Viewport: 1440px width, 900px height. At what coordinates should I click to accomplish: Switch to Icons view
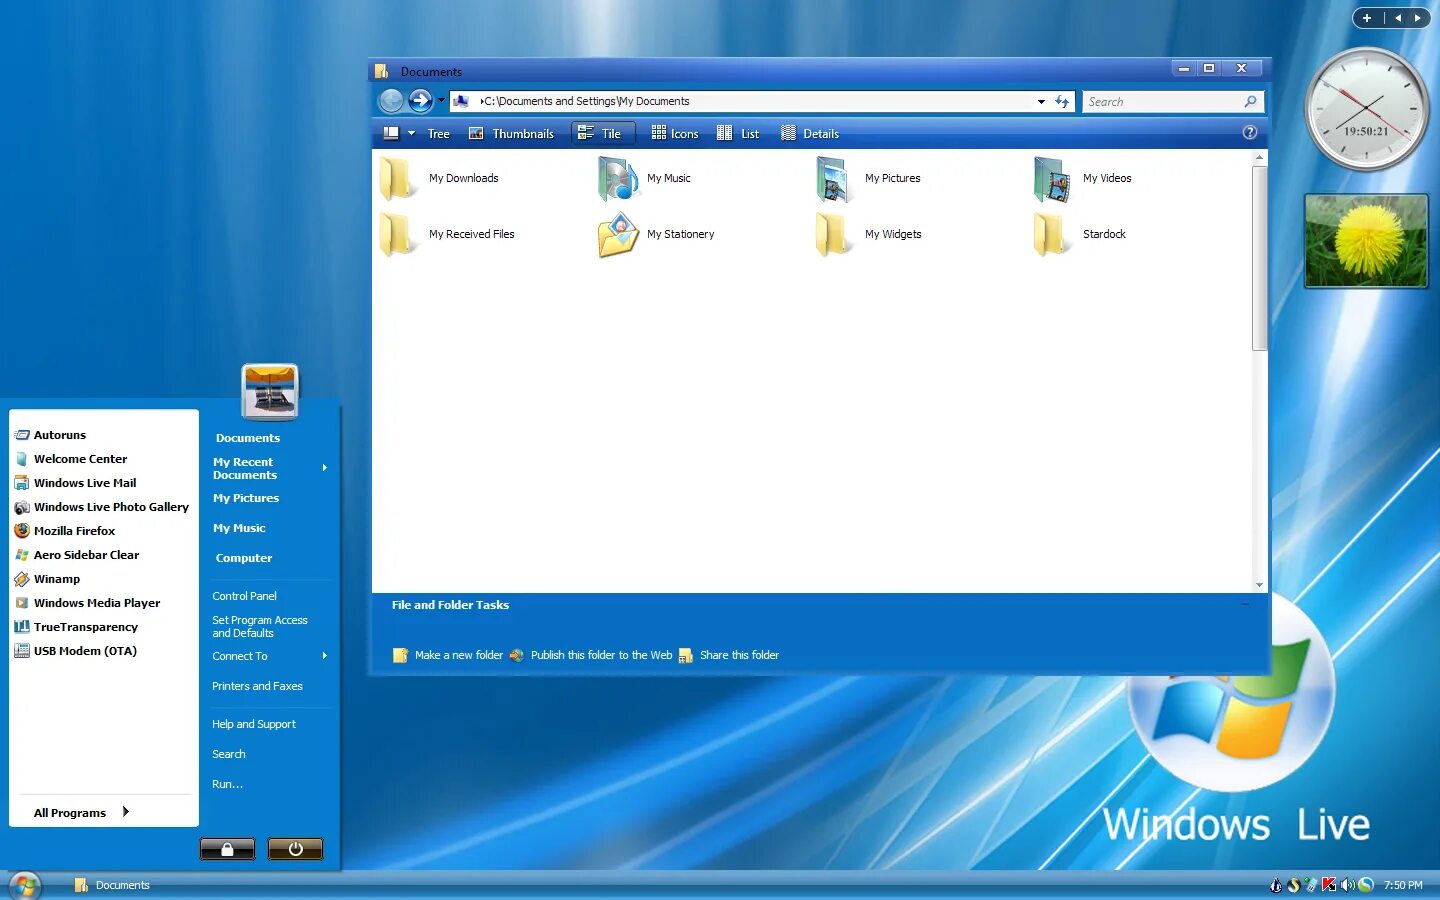675,133
